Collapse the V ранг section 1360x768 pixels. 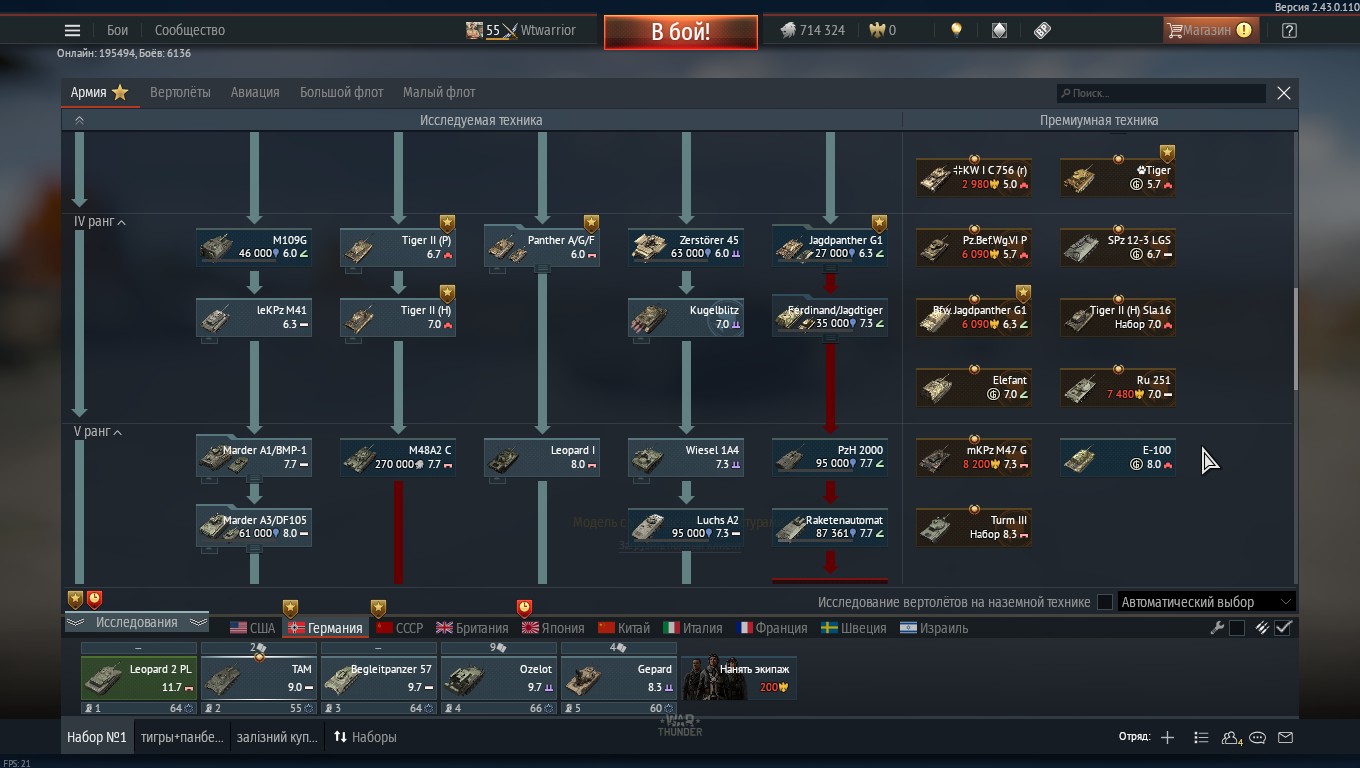[x=98, y=432]
